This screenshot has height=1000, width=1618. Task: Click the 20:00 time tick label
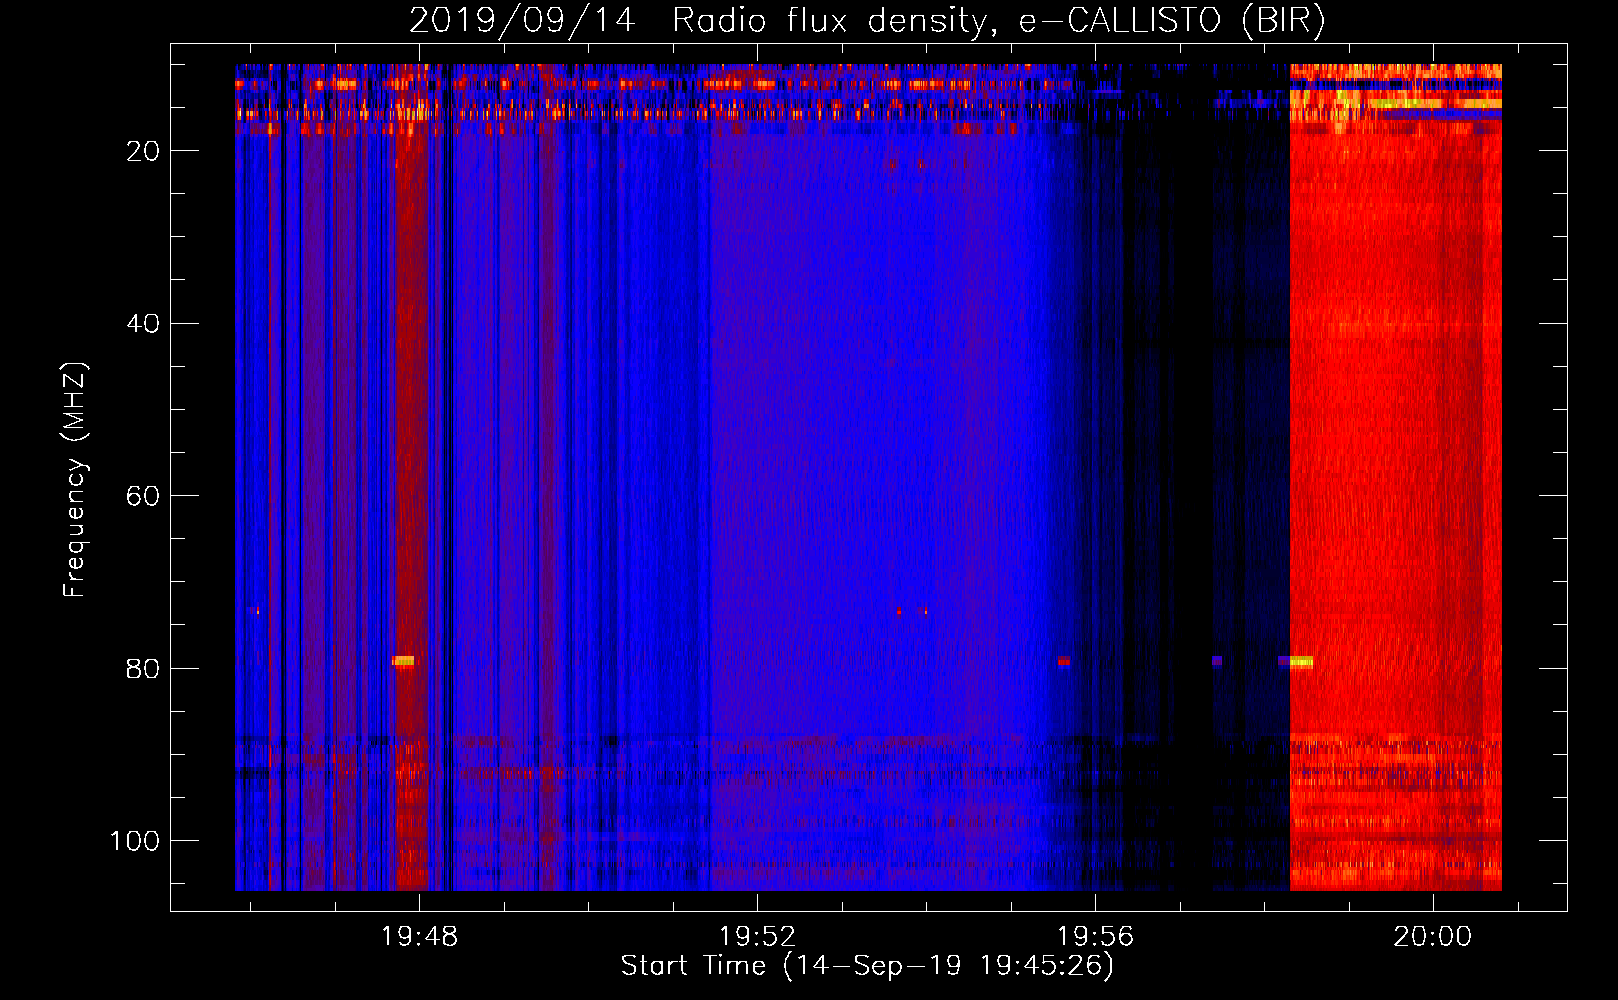(1433, 937)
